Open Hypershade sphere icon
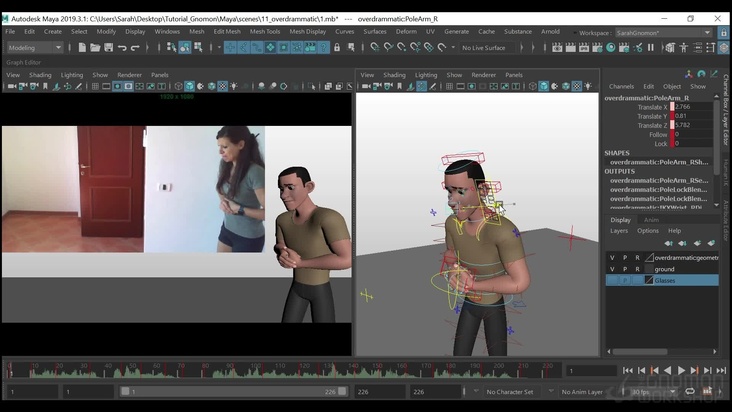The width and height of the screenshot is (732, 412). pos(611,48)
